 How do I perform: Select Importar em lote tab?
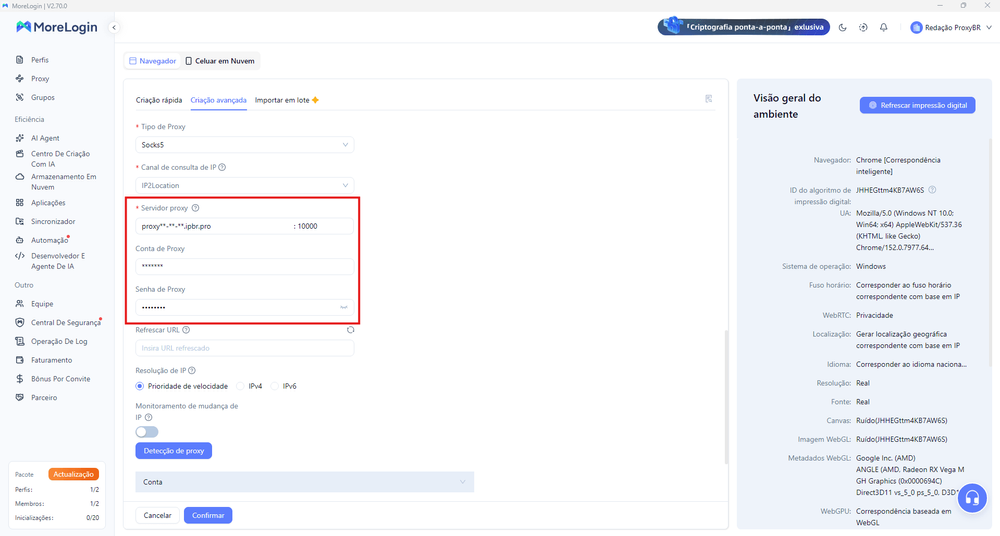pyautogui.click(x=286, y=100)
